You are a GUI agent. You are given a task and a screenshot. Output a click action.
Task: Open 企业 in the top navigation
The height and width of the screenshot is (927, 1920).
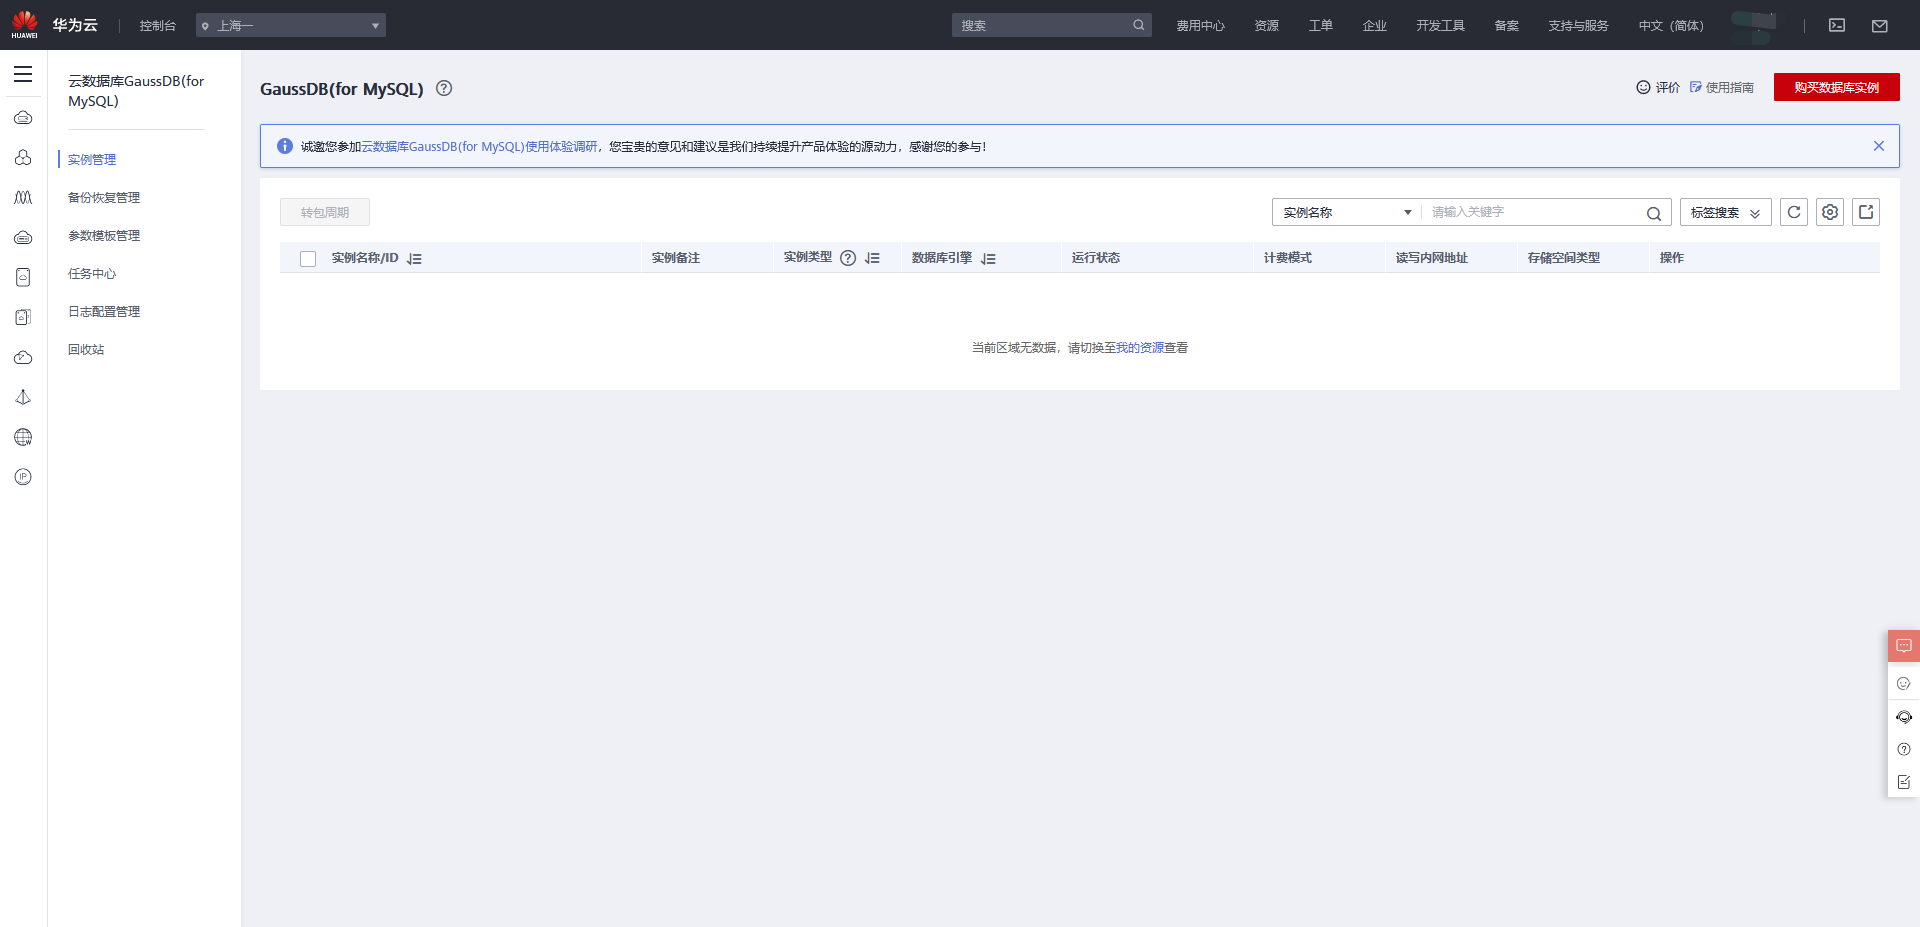[1375, 26]
